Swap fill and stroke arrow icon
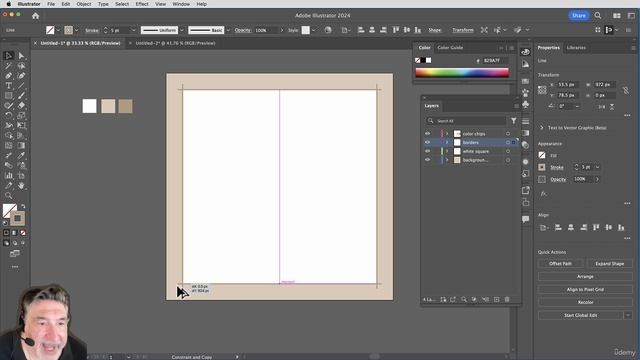640x360 pixels. (x=23, y=207)
